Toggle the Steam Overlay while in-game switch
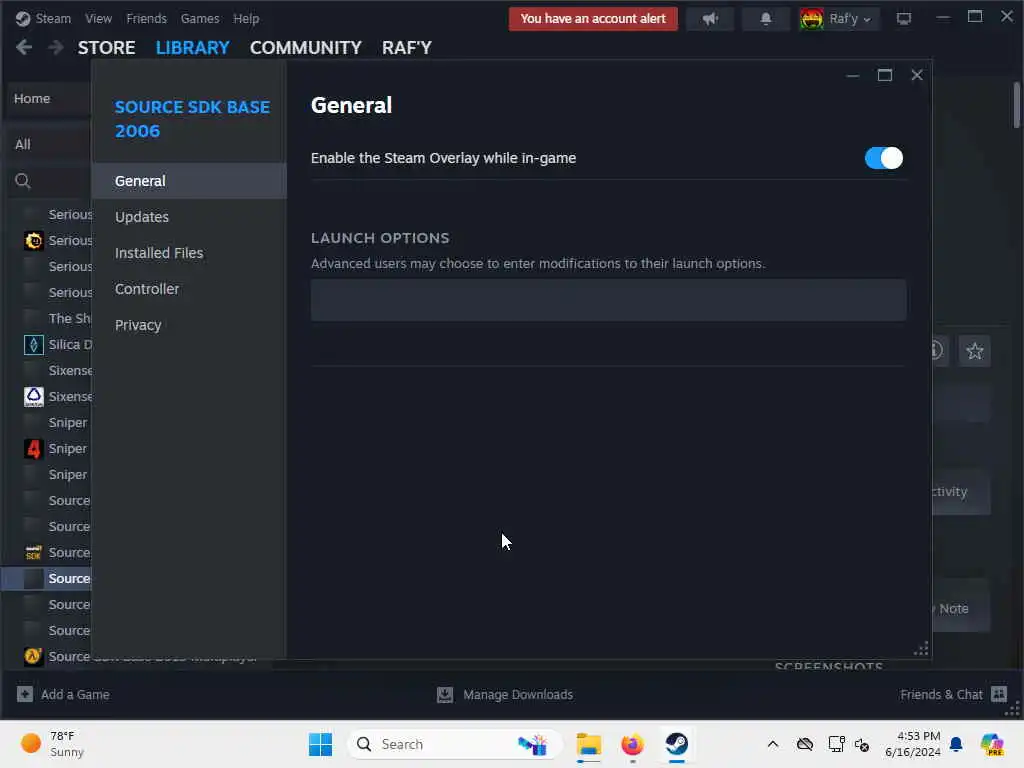The width and height of the screenshot is (1024, 768). point(884,158)
